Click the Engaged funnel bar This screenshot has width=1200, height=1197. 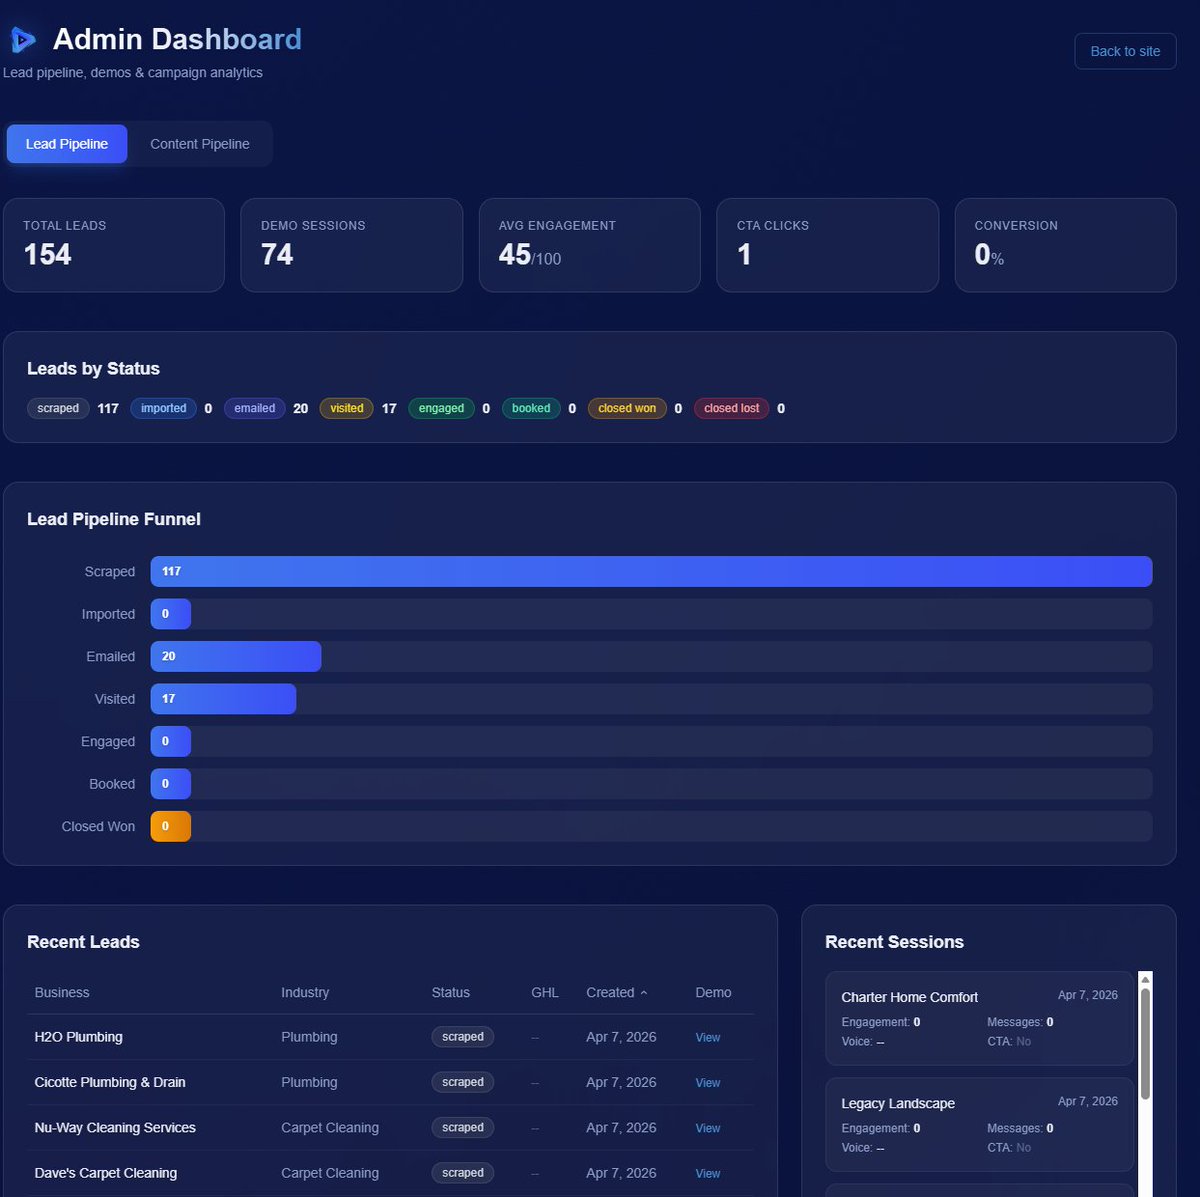pyautogui.click(x=171, y=741)
